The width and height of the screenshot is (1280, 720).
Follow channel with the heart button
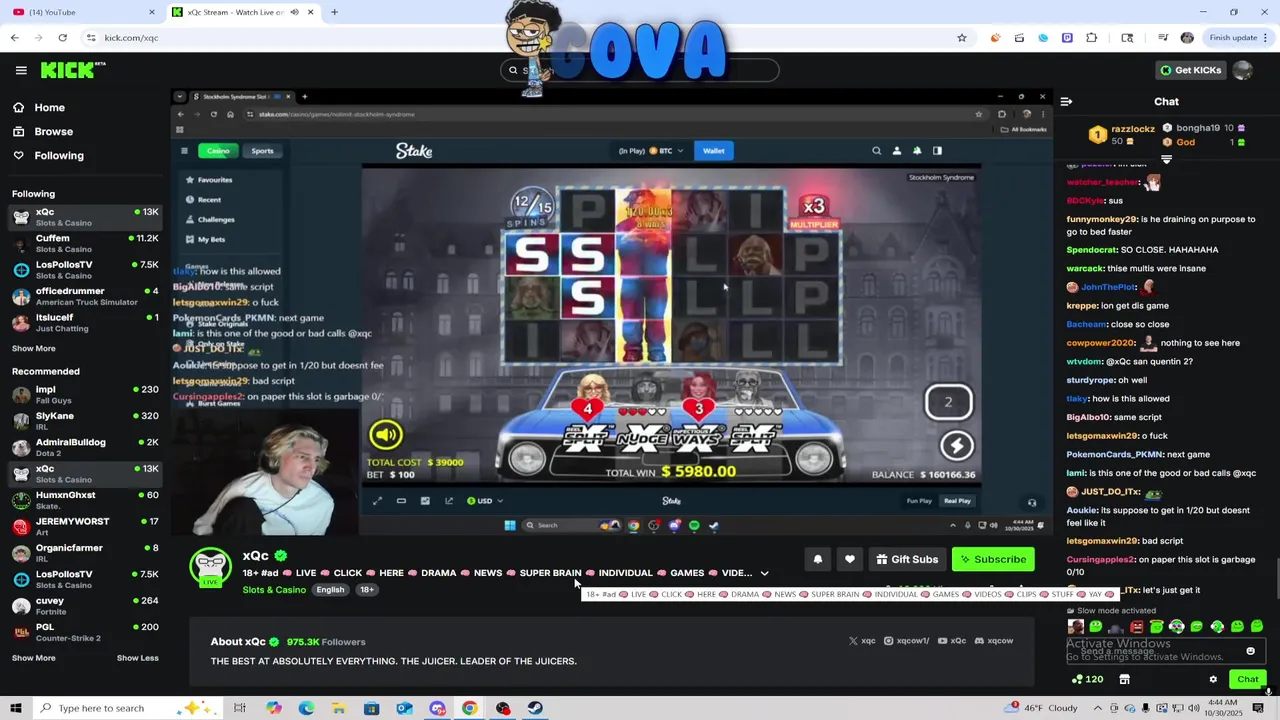(x=850, y=560)
